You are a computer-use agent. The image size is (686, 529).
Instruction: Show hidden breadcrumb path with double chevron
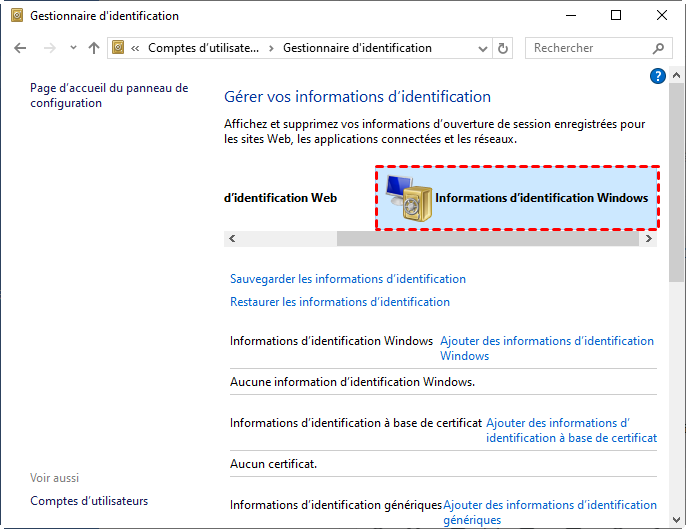135,48
